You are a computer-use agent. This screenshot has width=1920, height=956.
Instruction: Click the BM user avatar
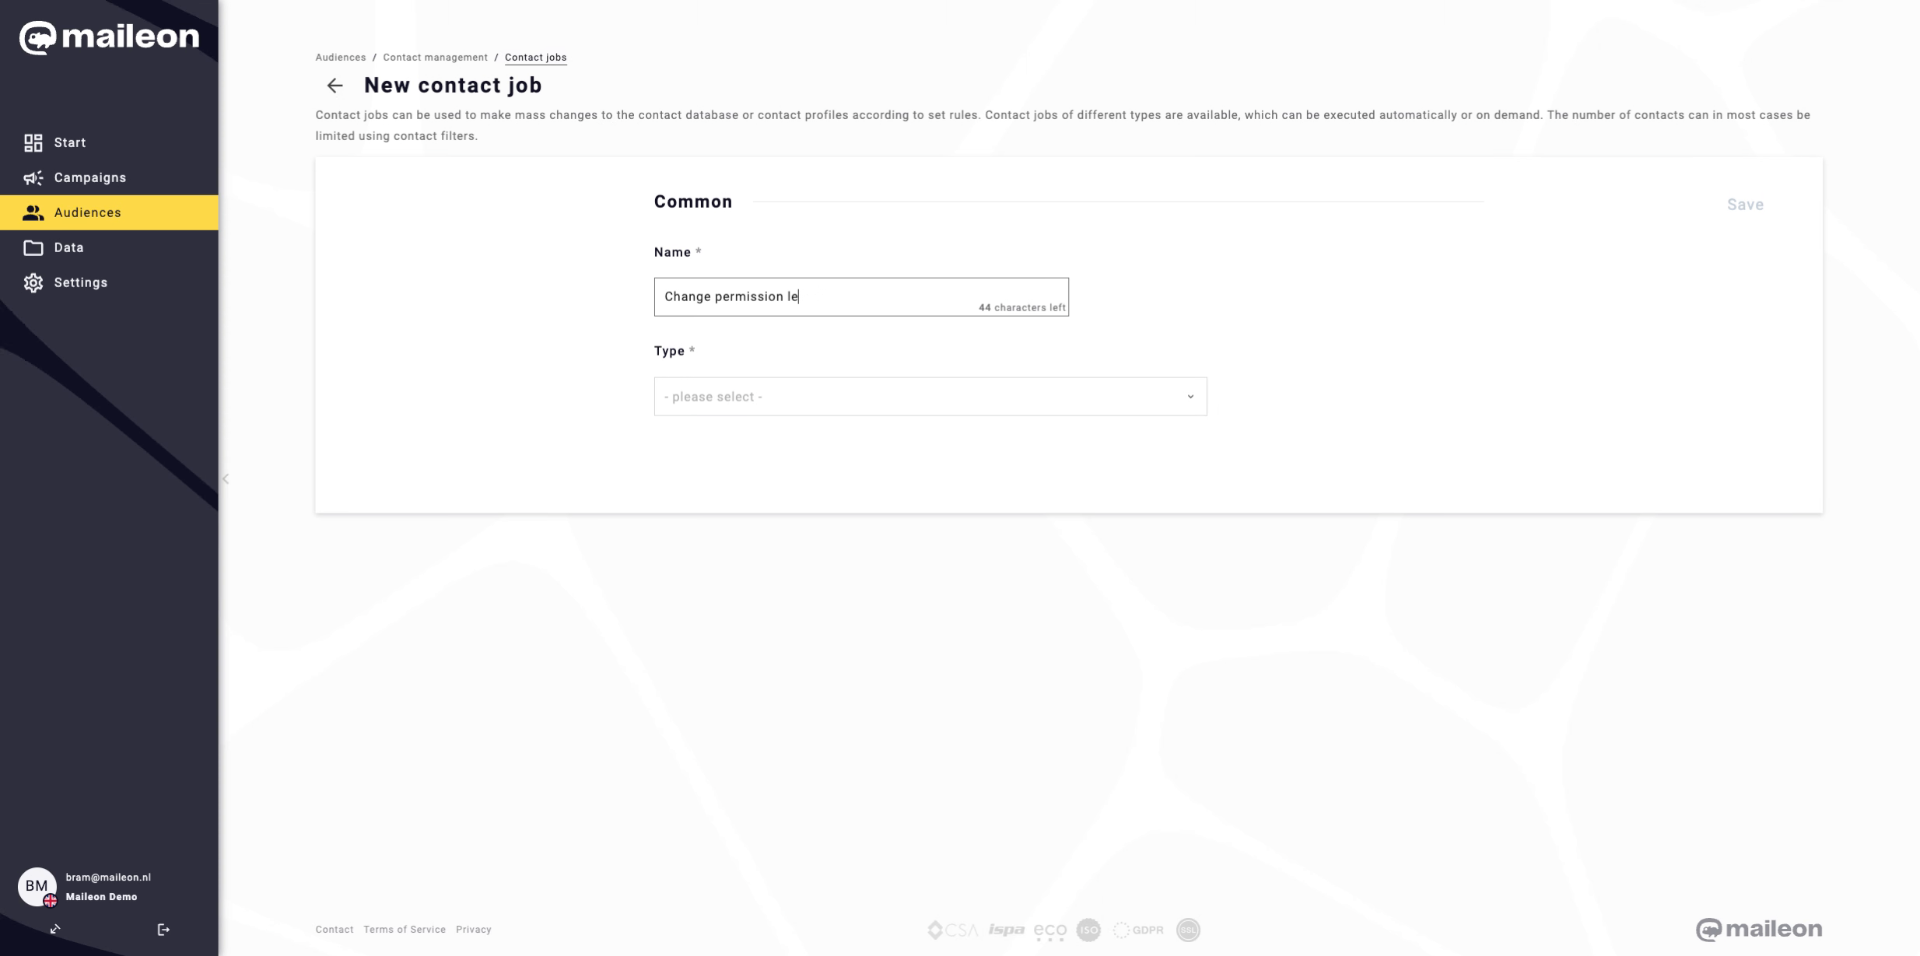[37, 886]
